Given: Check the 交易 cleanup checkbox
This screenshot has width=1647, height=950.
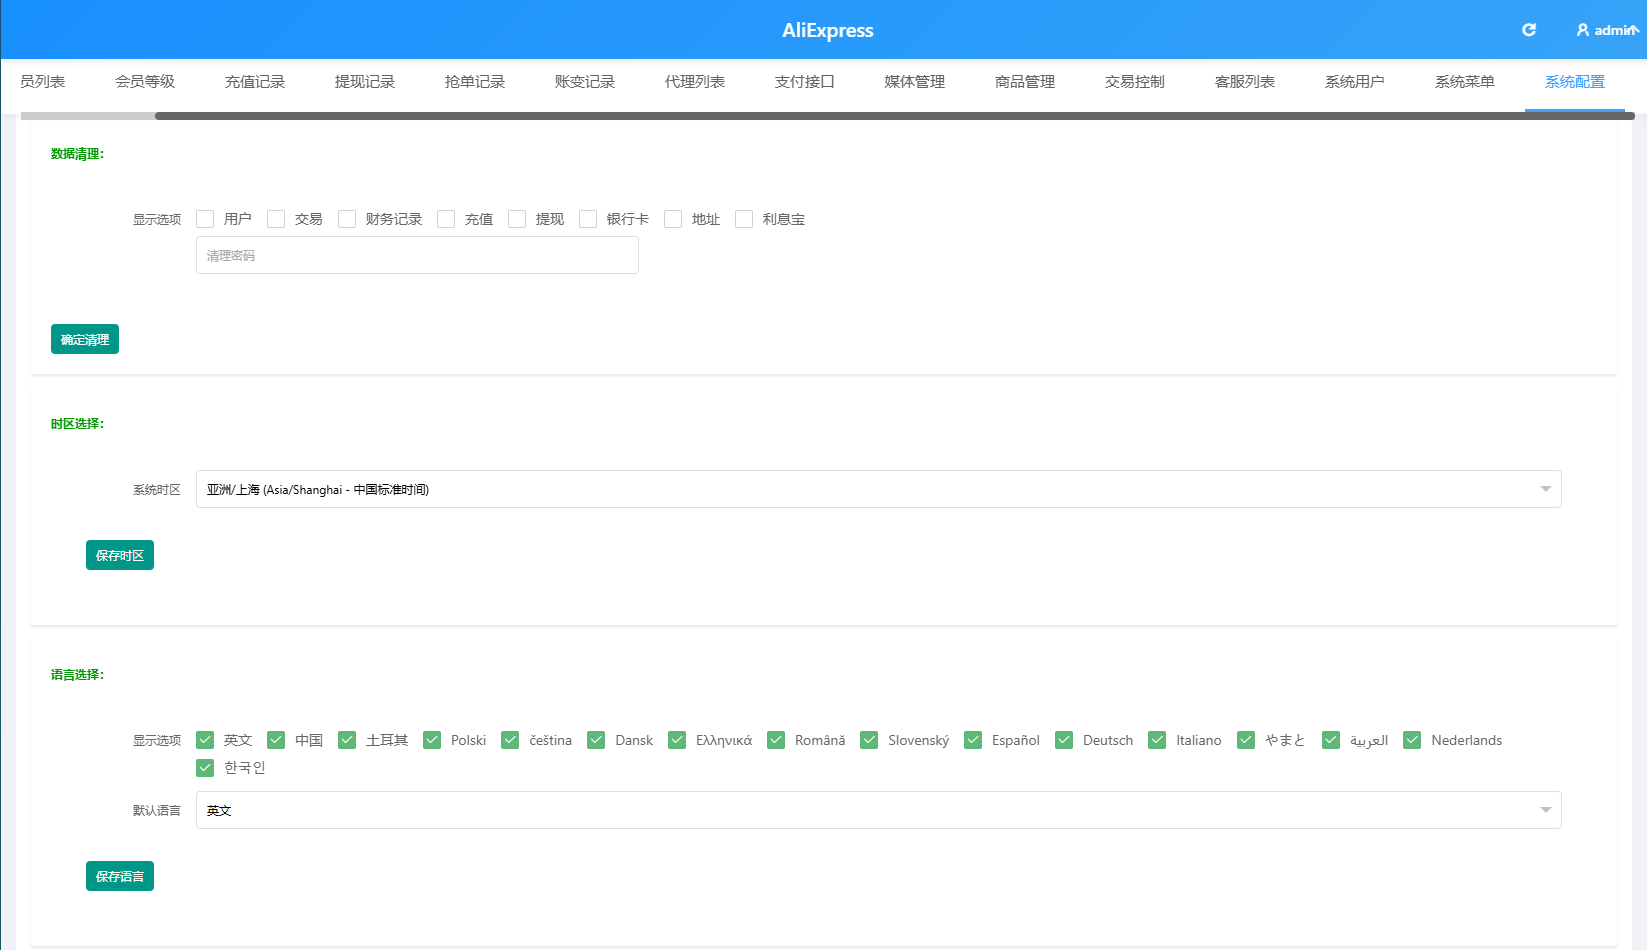Looking at the screenshot, I should point(276,219).
